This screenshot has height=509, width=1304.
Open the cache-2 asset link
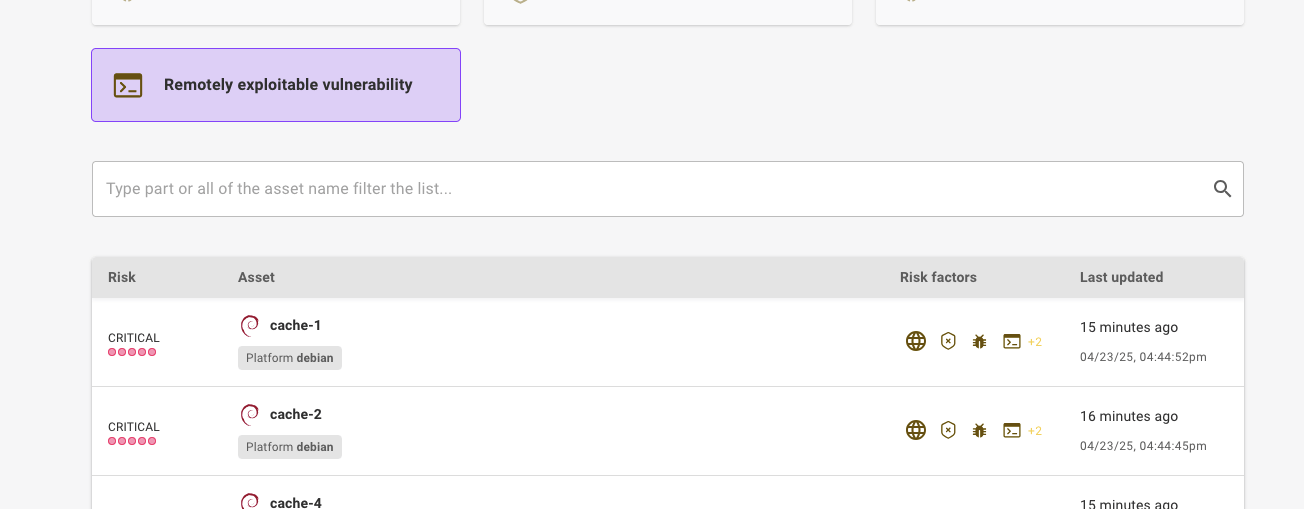[x=295, y=414]
